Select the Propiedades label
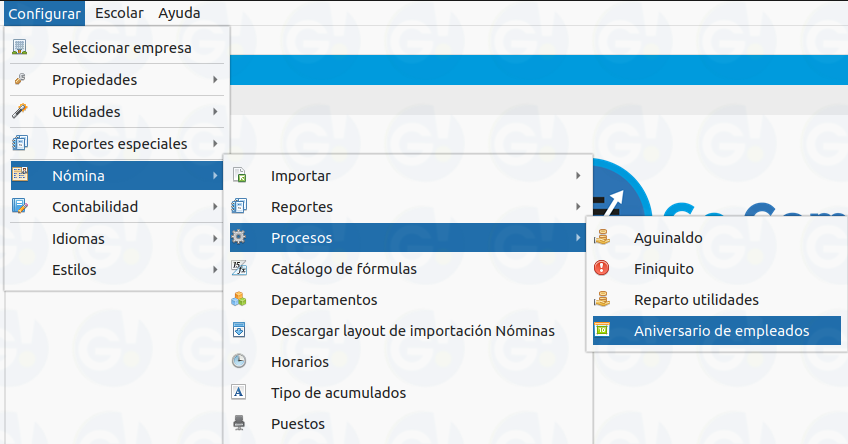 click(x=94, y=80)
